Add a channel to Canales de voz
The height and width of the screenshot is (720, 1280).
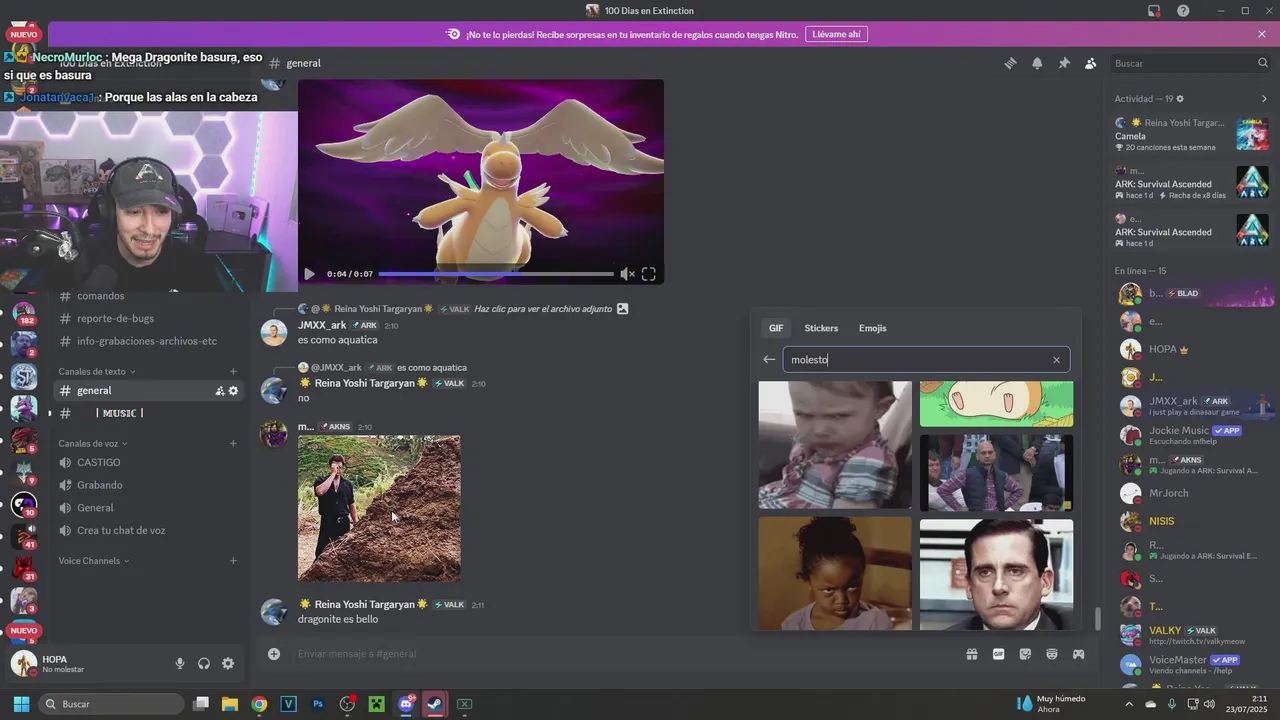coord(234,443)
